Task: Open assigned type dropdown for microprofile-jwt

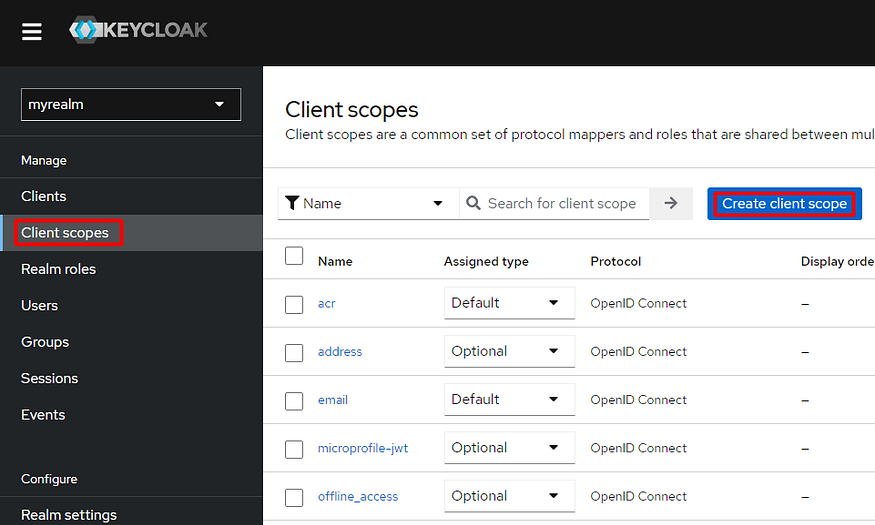Action: coord(509,448)
